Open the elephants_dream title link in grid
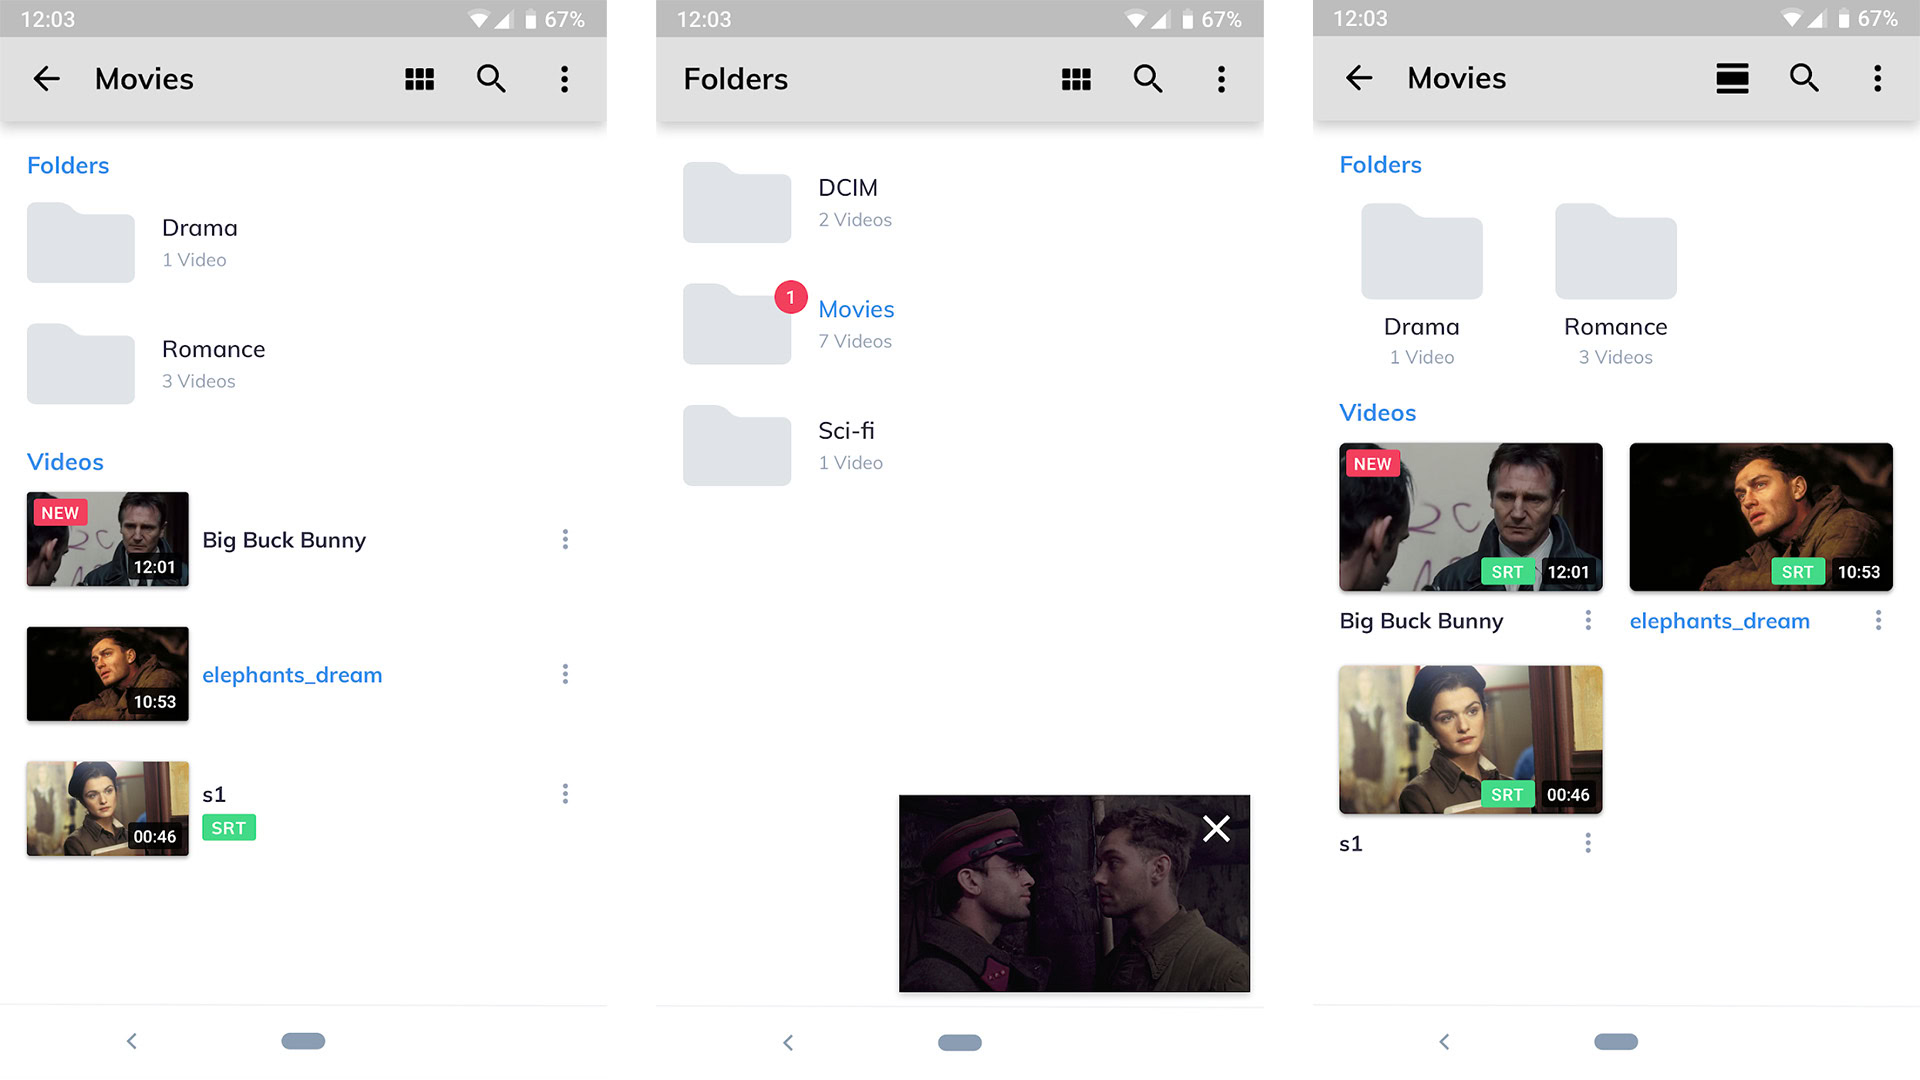 (x=1719, y=621)
